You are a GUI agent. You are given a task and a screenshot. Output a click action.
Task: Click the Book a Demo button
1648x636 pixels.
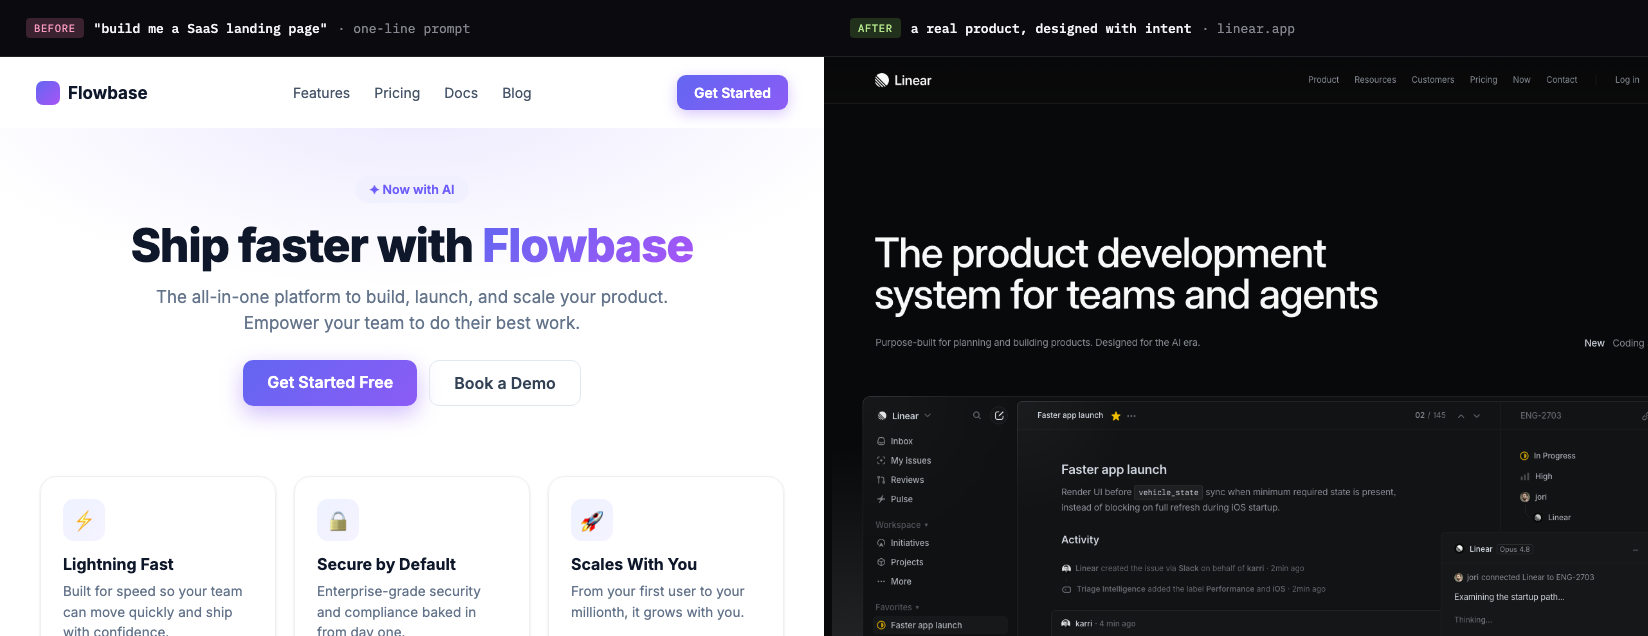pos(505,383)
